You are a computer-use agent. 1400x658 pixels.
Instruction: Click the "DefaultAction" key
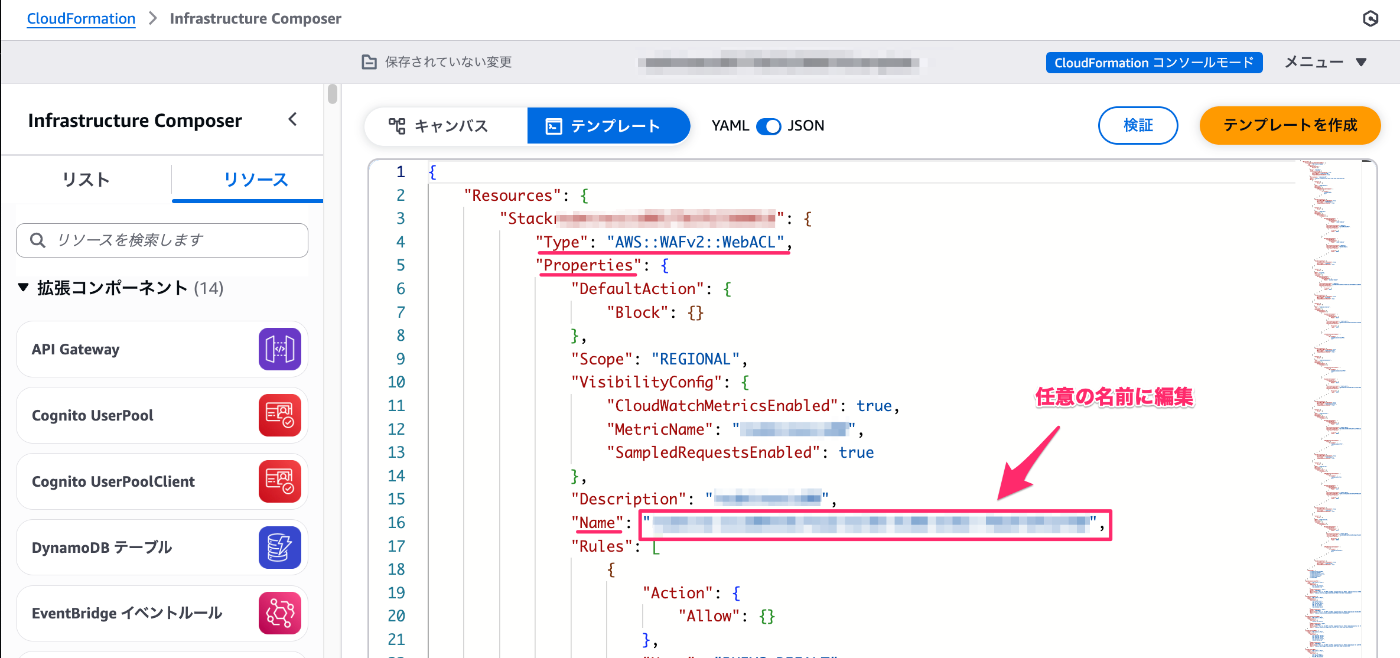click(638, 289)
